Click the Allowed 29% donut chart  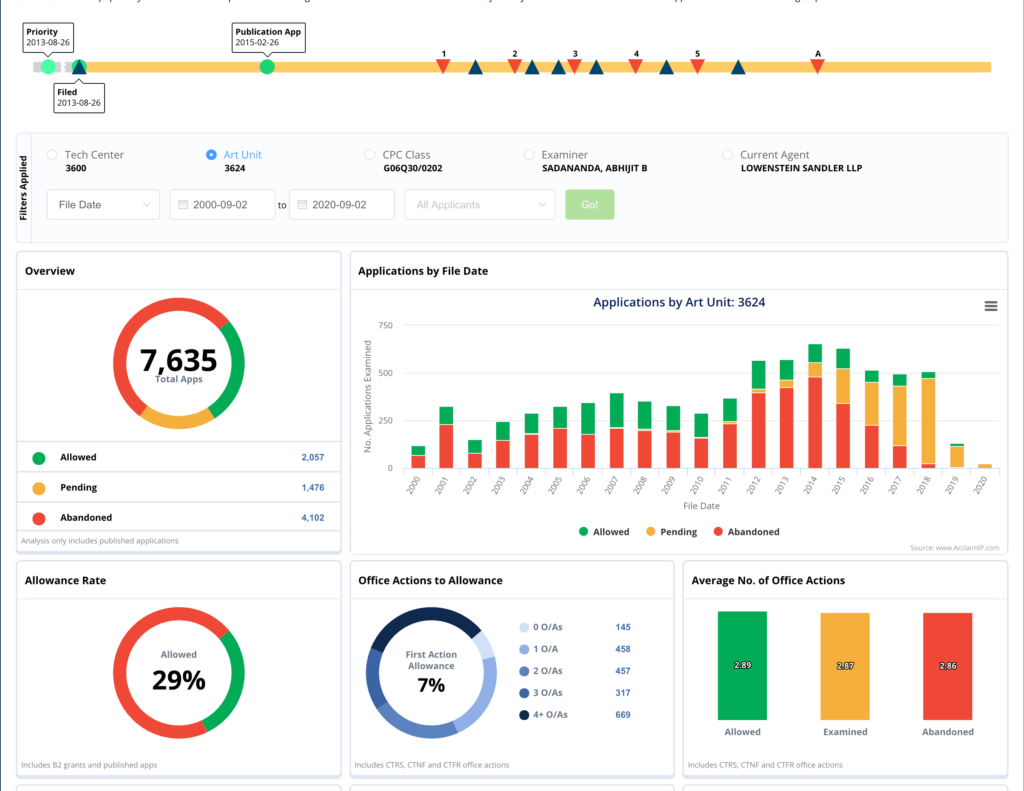click(178, 673)
